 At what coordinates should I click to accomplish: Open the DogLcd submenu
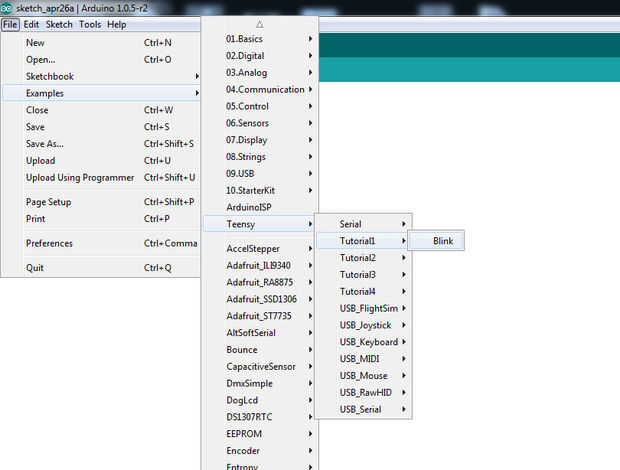[x=260, y=400]
